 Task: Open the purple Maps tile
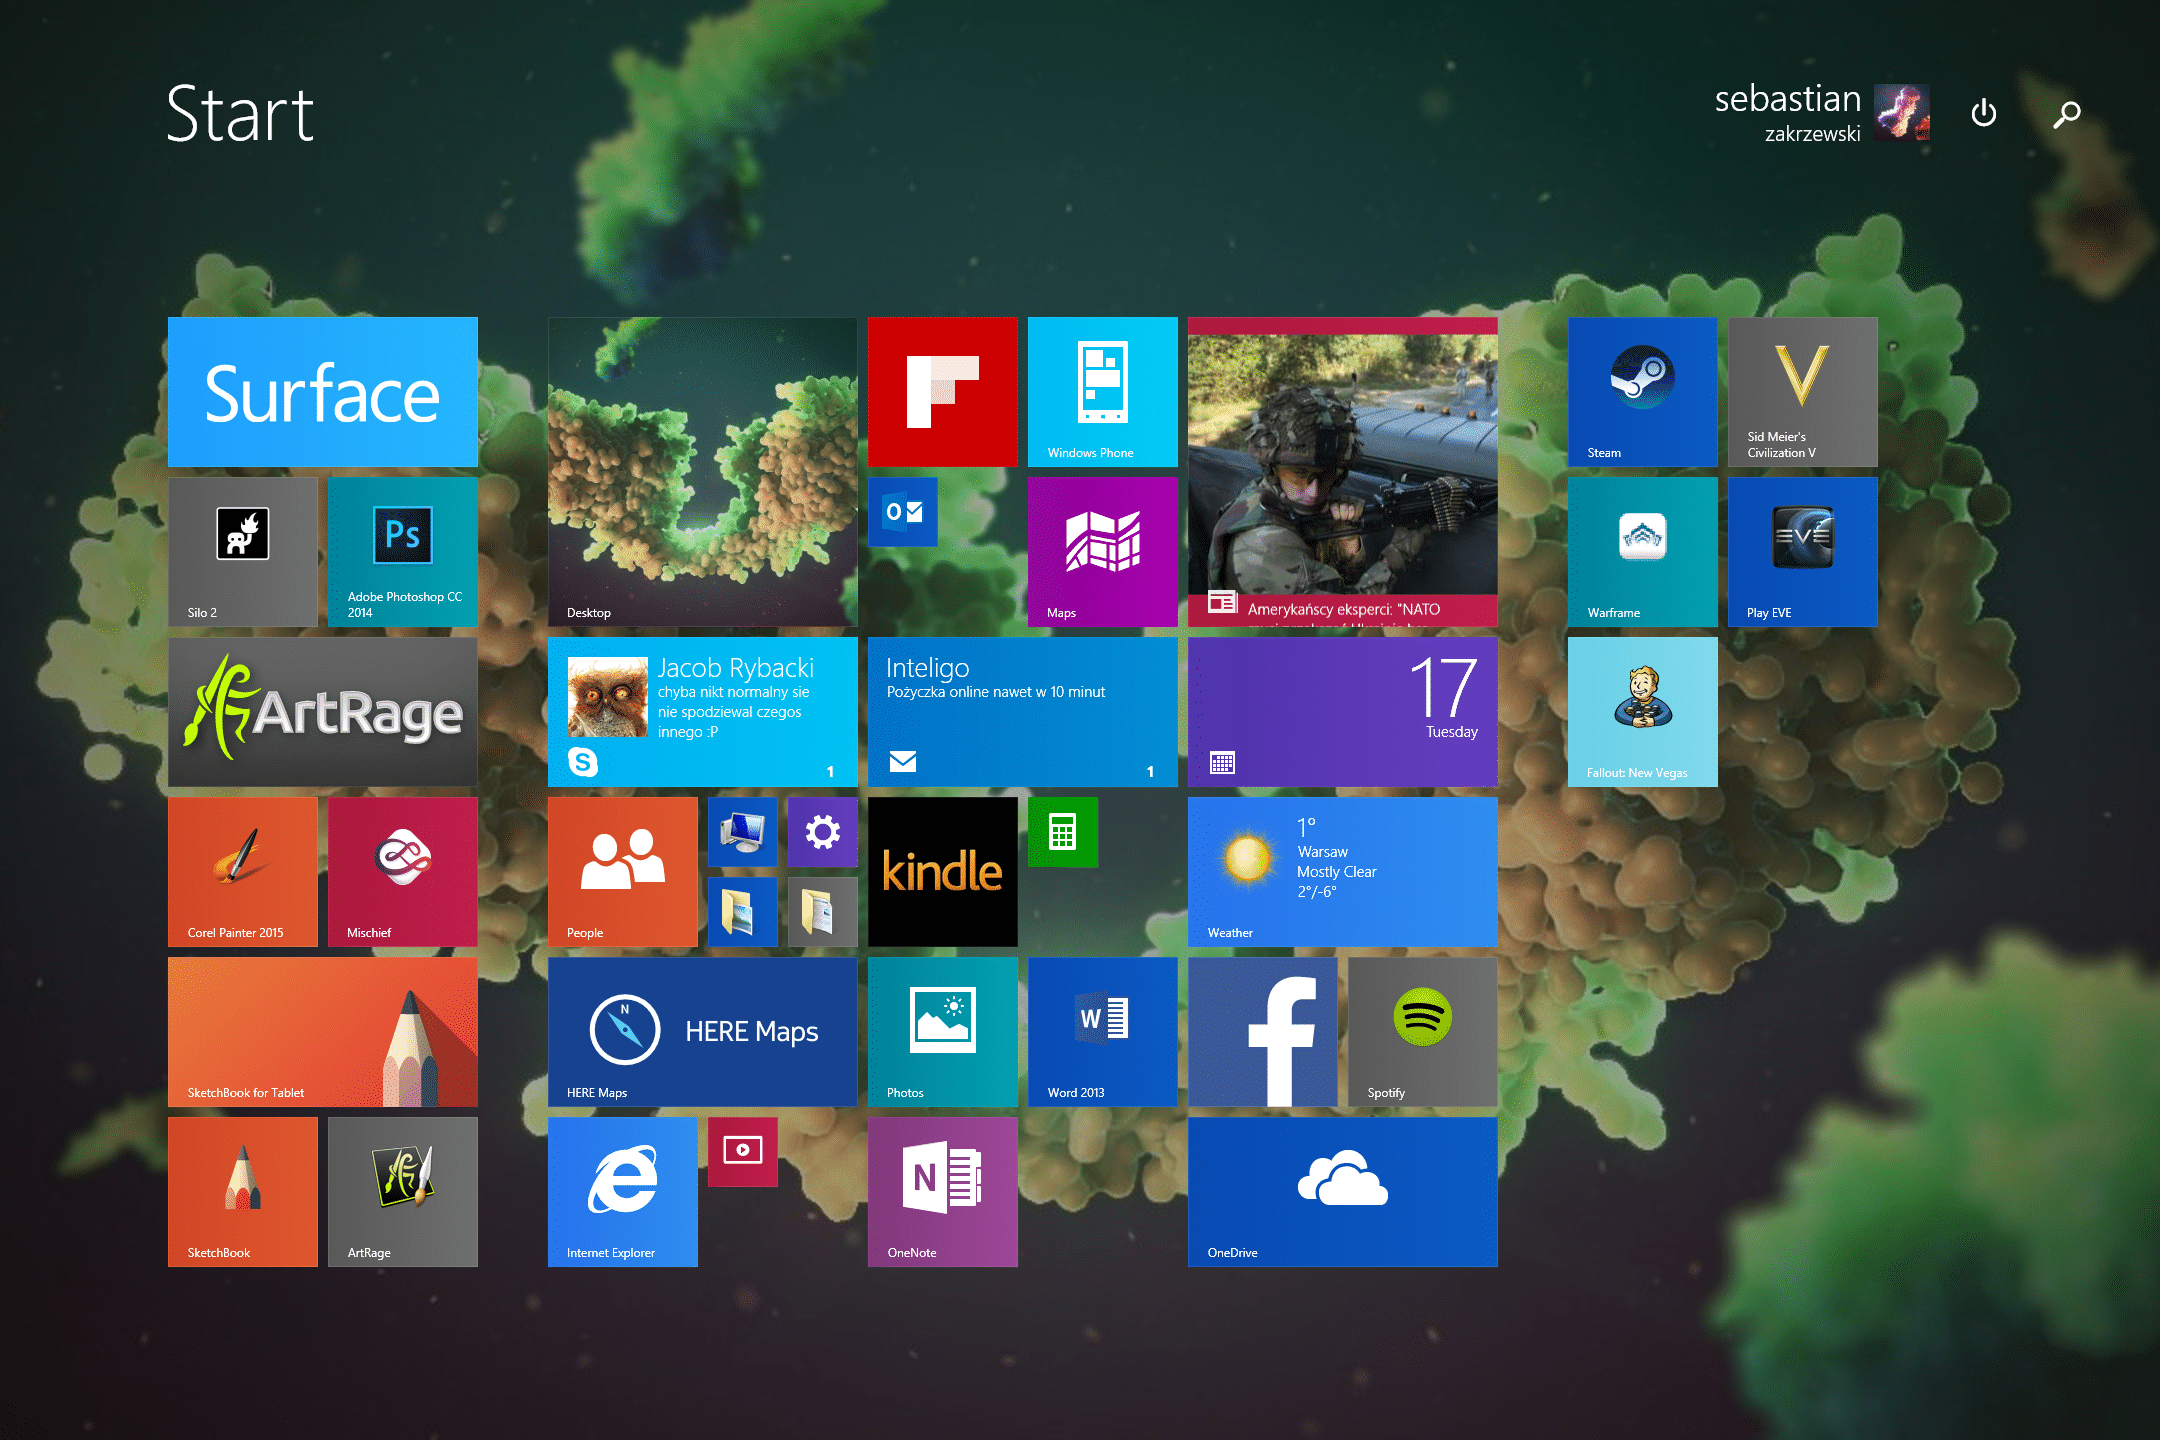[x=1103, y=552]
